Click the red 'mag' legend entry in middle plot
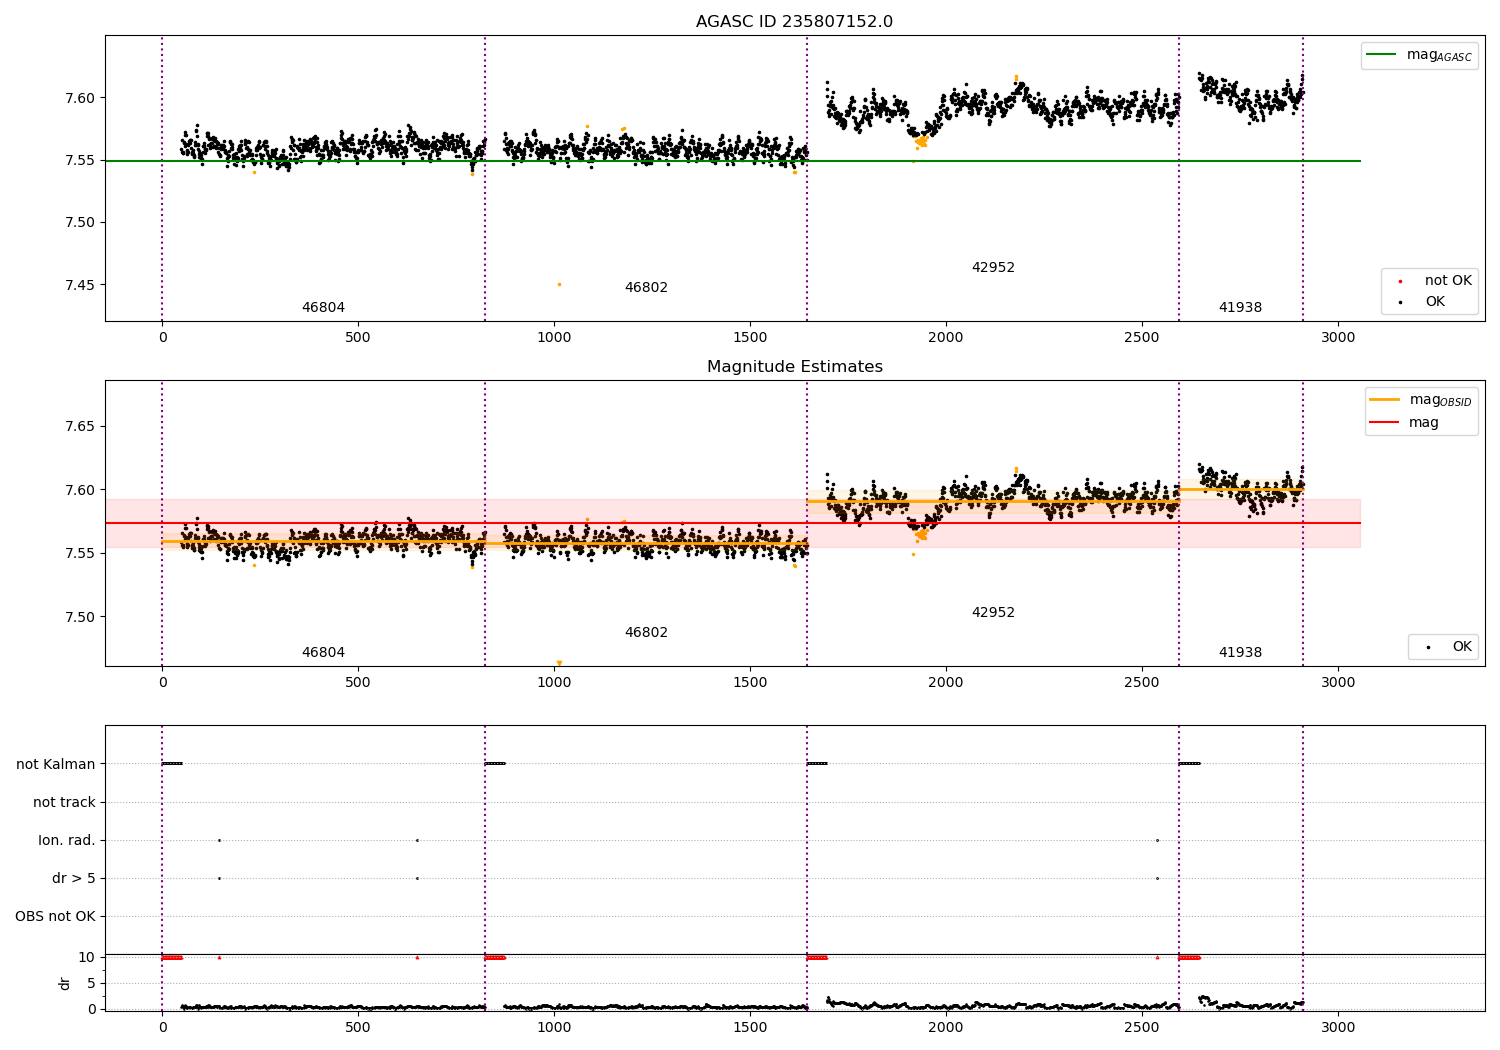1500x1050 pixels. pos(1405,423)
